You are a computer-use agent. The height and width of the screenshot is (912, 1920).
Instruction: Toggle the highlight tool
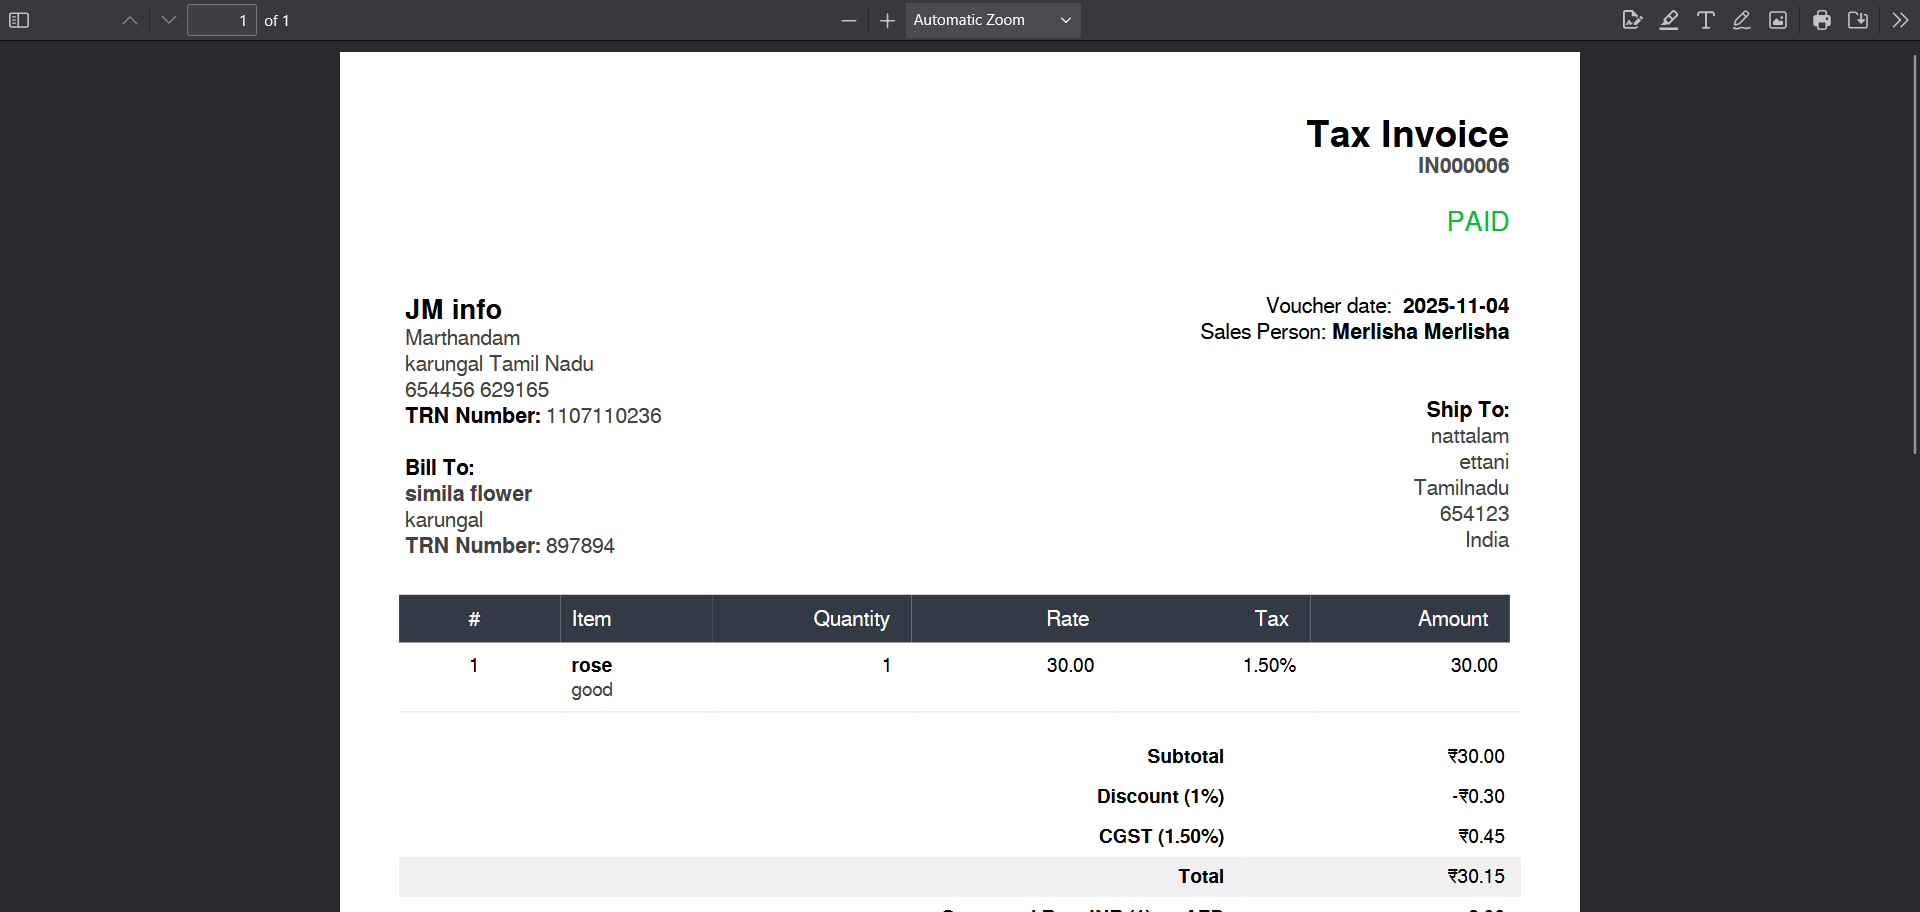point(1669,20)
